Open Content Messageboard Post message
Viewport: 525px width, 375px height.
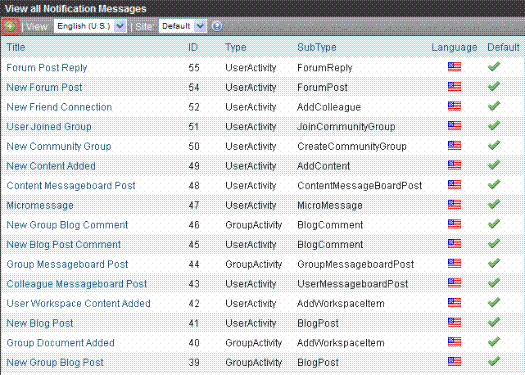71,185
